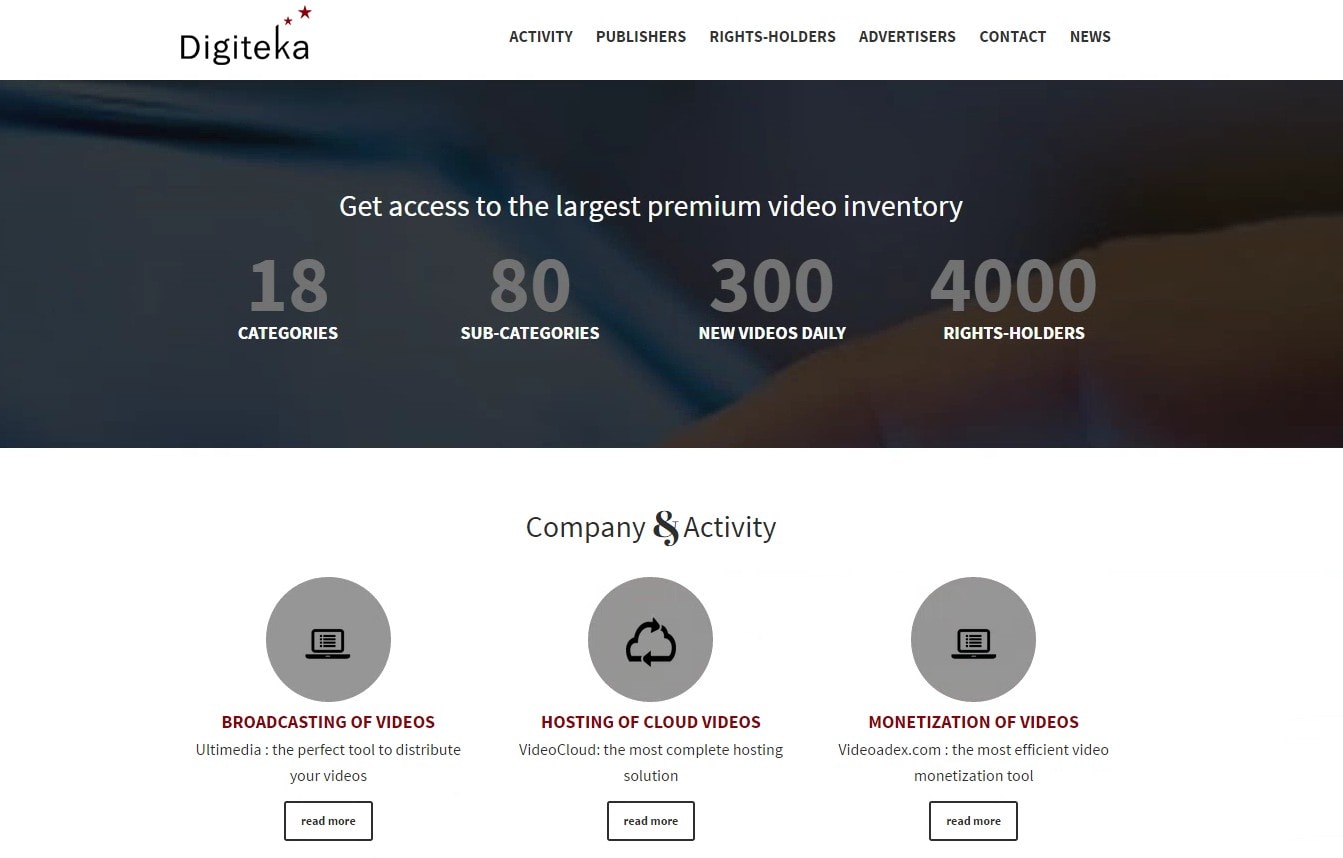Go to the Publishers page
1343x858 pixels.
[x=641, y=37]
